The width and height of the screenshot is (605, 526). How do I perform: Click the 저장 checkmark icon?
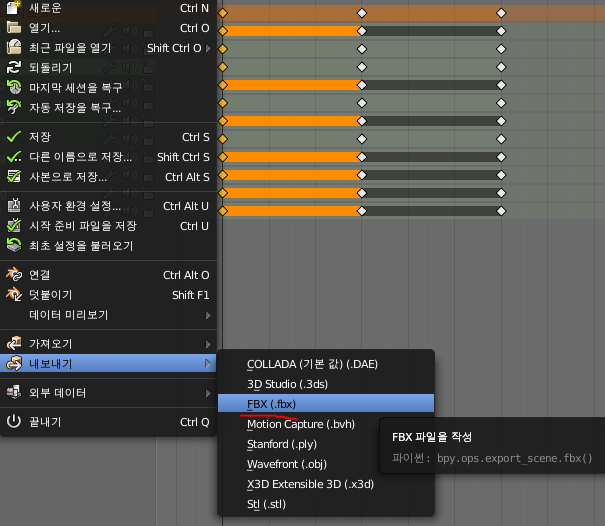(x=14, y=137)
